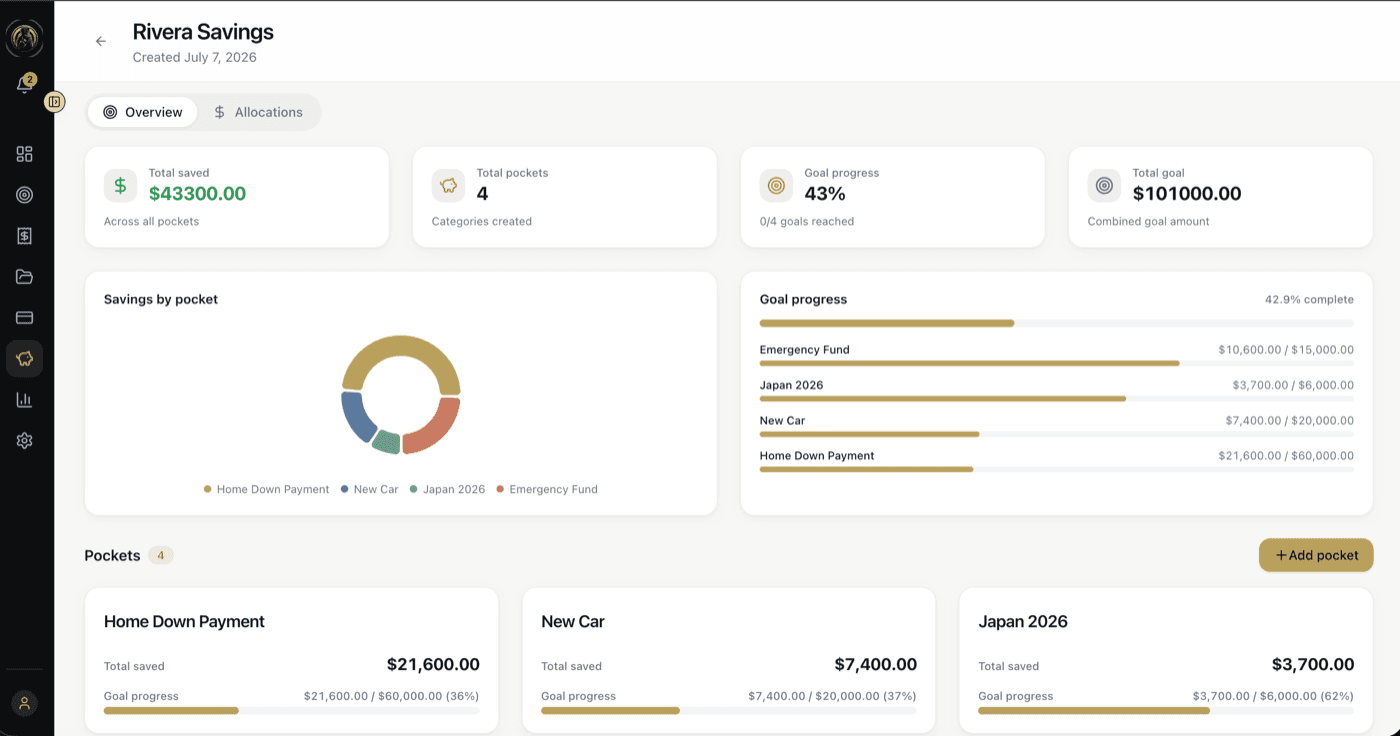Click the target icon on Goal progress card
Screen dimensions: 1400x736
coord(776,185)
